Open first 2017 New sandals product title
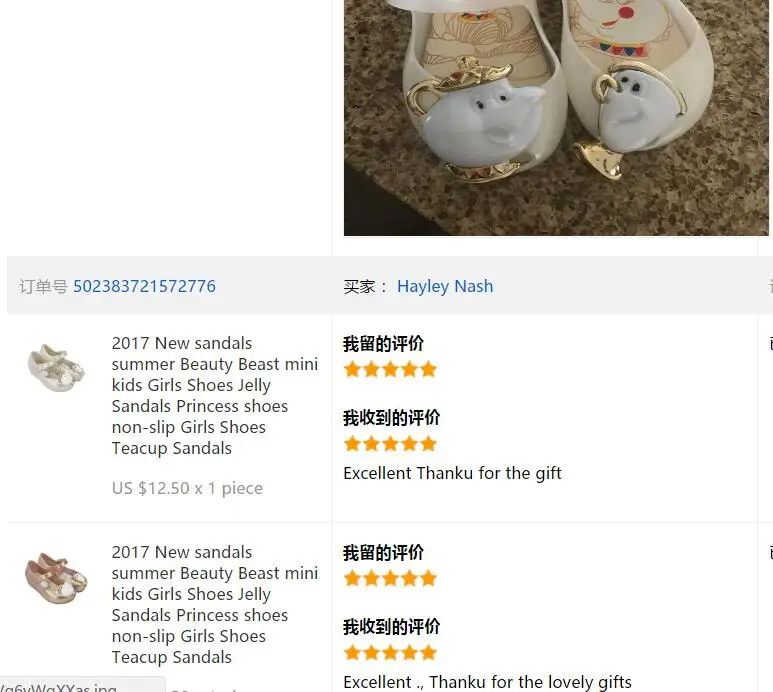This screenshot has width=773, height=692. coord(214,395)
